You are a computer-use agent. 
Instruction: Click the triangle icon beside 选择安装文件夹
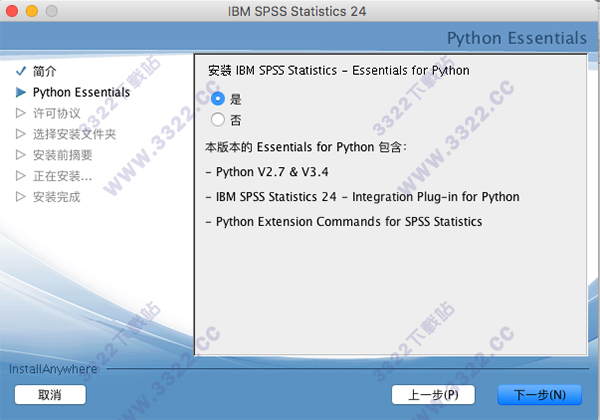21,134
